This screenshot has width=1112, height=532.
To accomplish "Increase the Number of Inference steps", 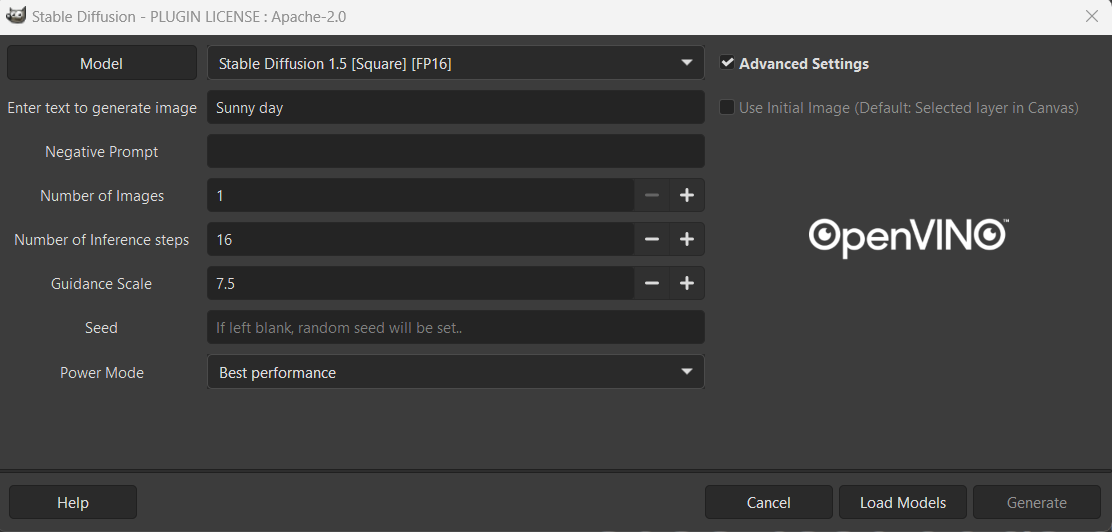I will point(686,240).
